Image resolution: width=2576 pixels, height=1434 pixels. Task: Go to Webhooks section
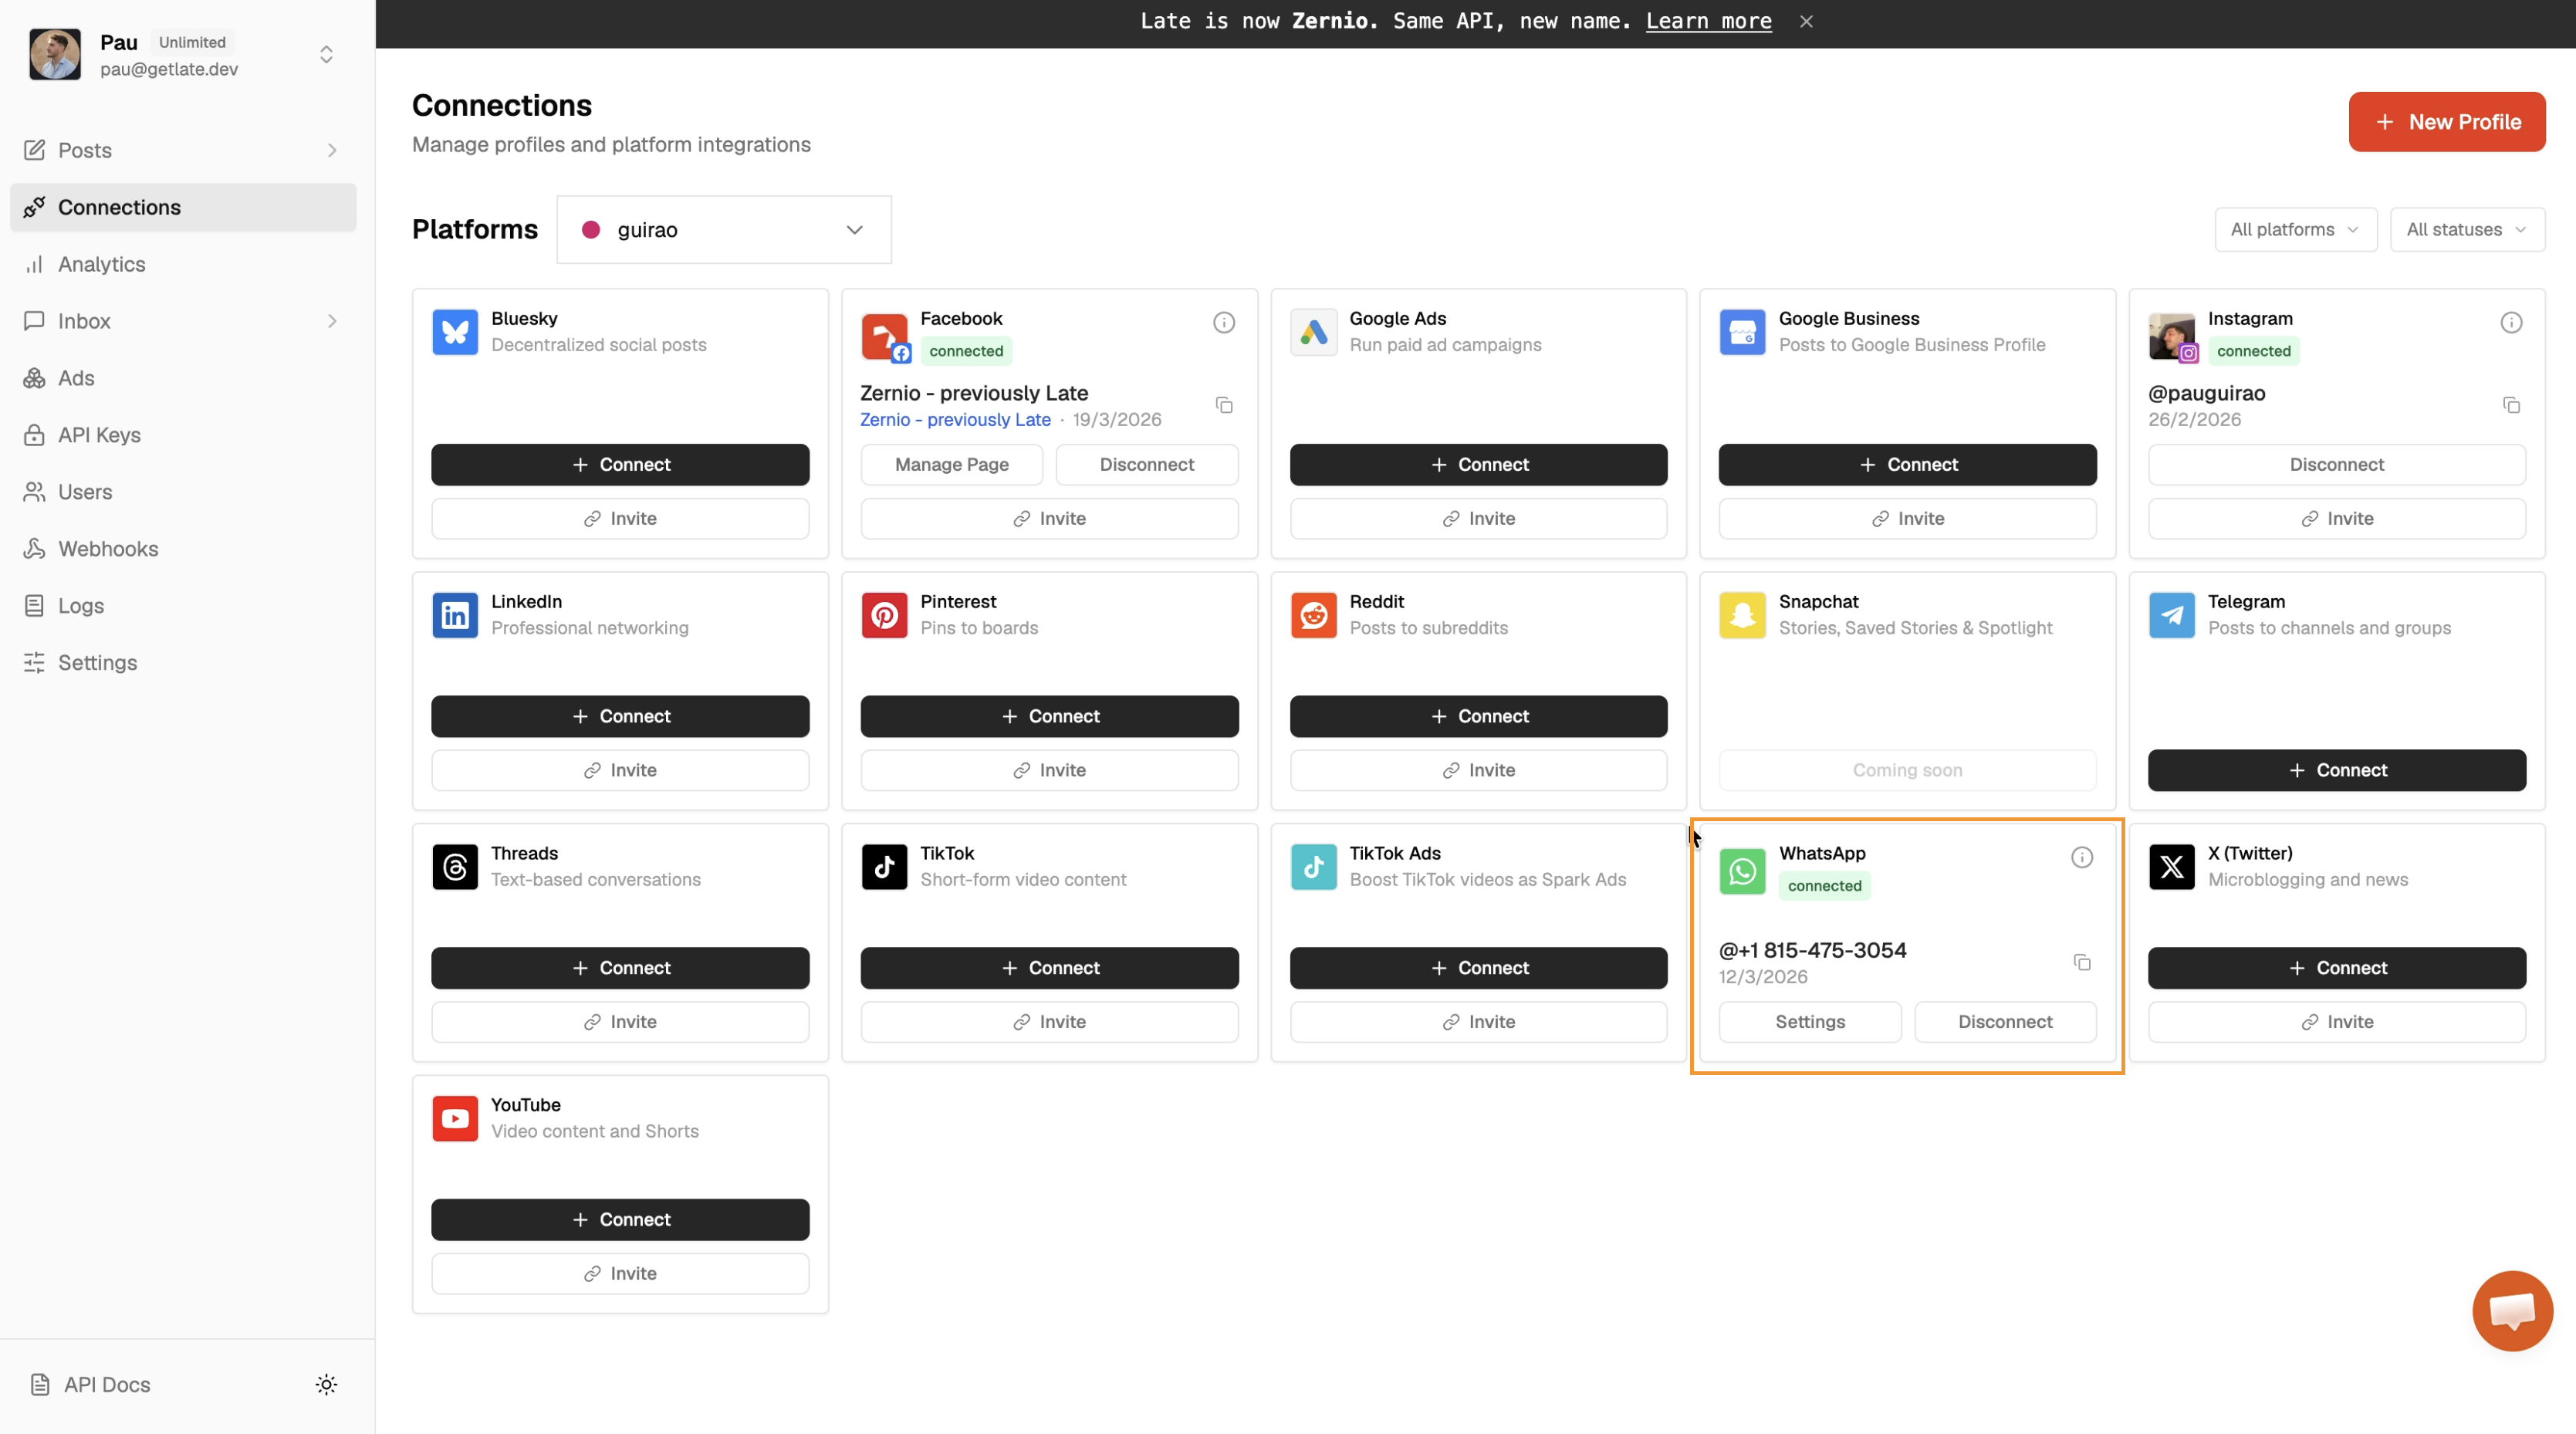(108, 549)
